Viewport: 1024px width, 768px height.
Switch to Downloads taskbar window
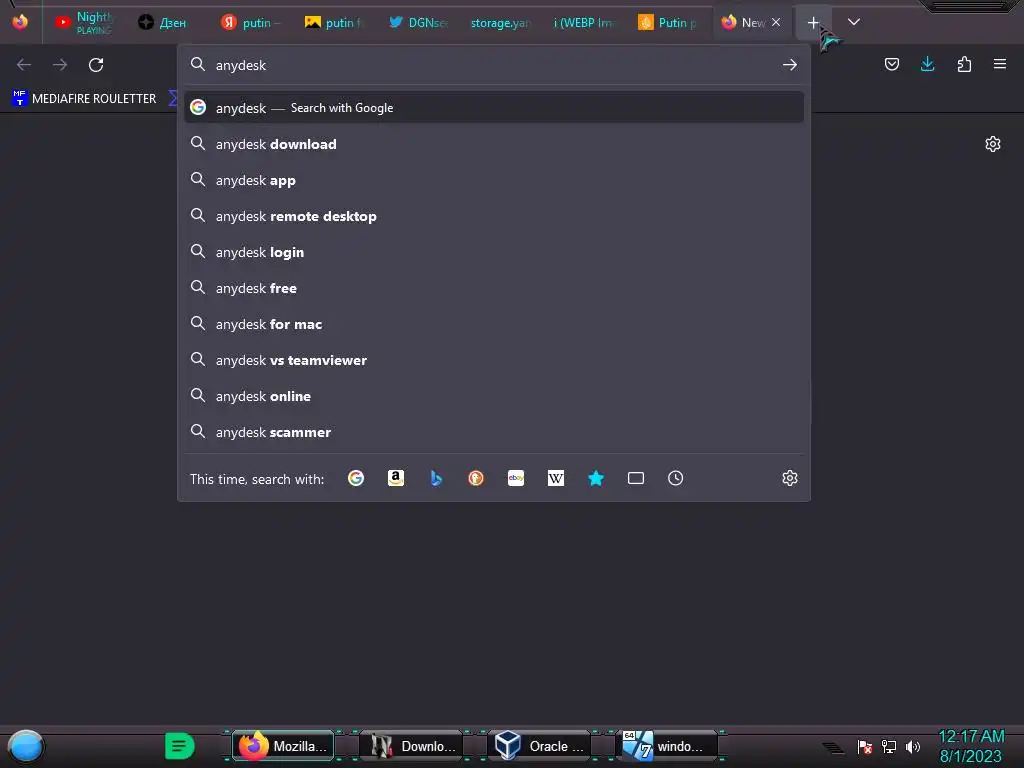[411, 746]
